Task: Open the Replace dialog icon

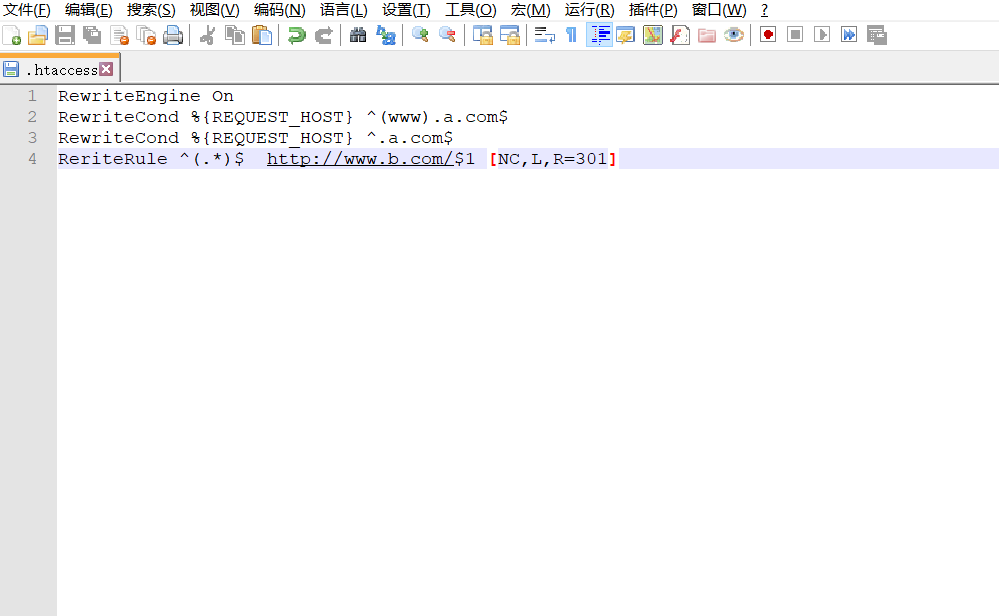Action: click(x=385, y=35)
